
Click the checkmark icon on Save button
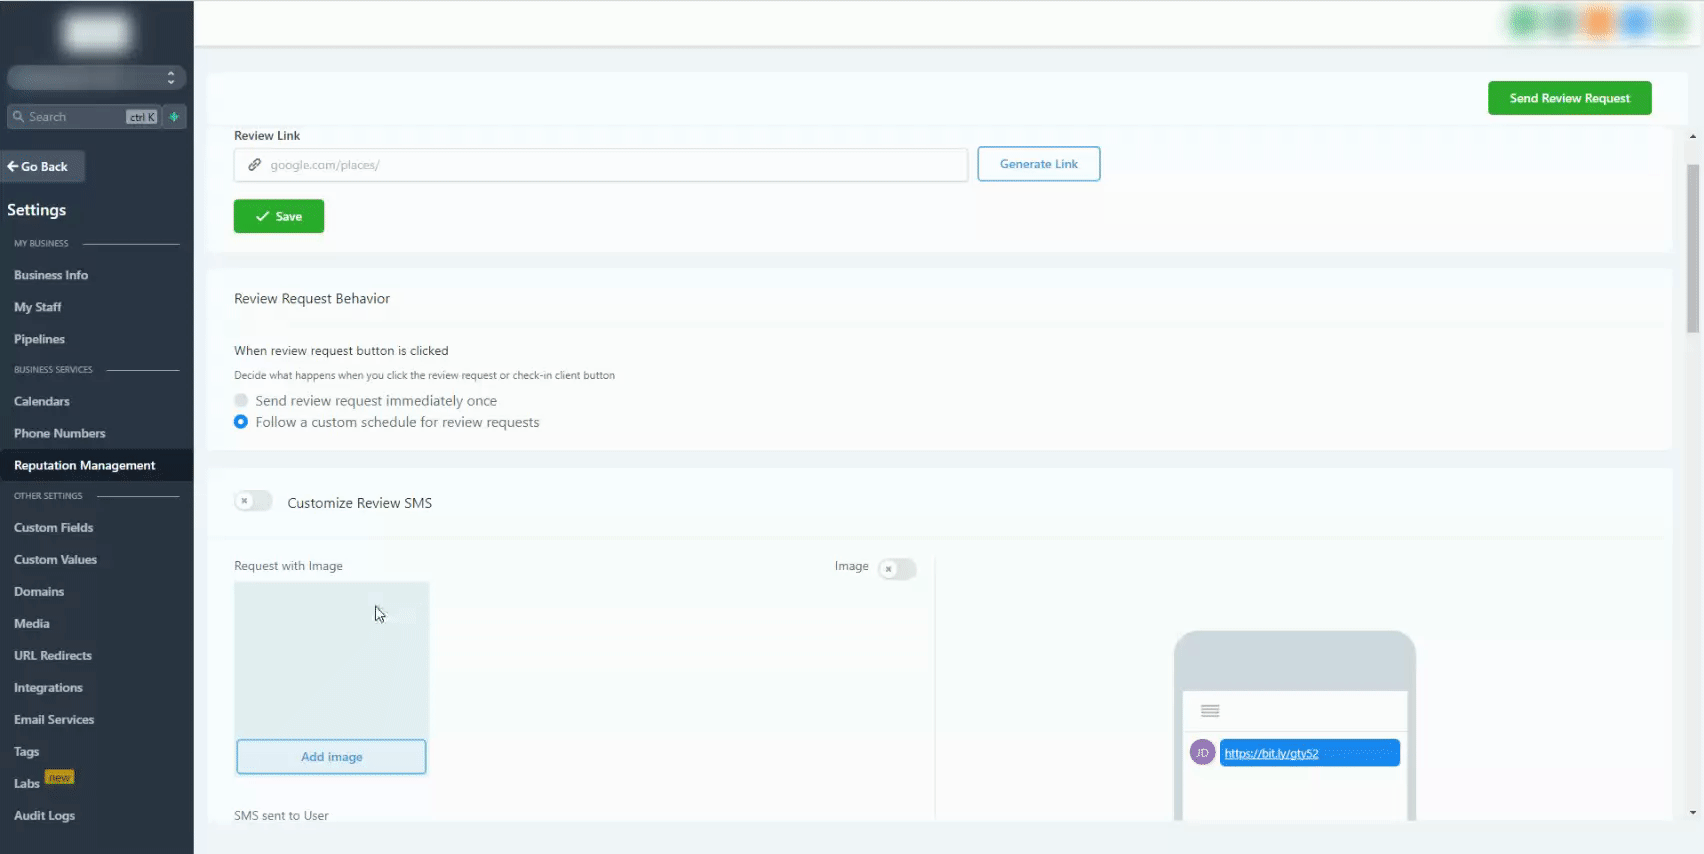click(262, 216)
